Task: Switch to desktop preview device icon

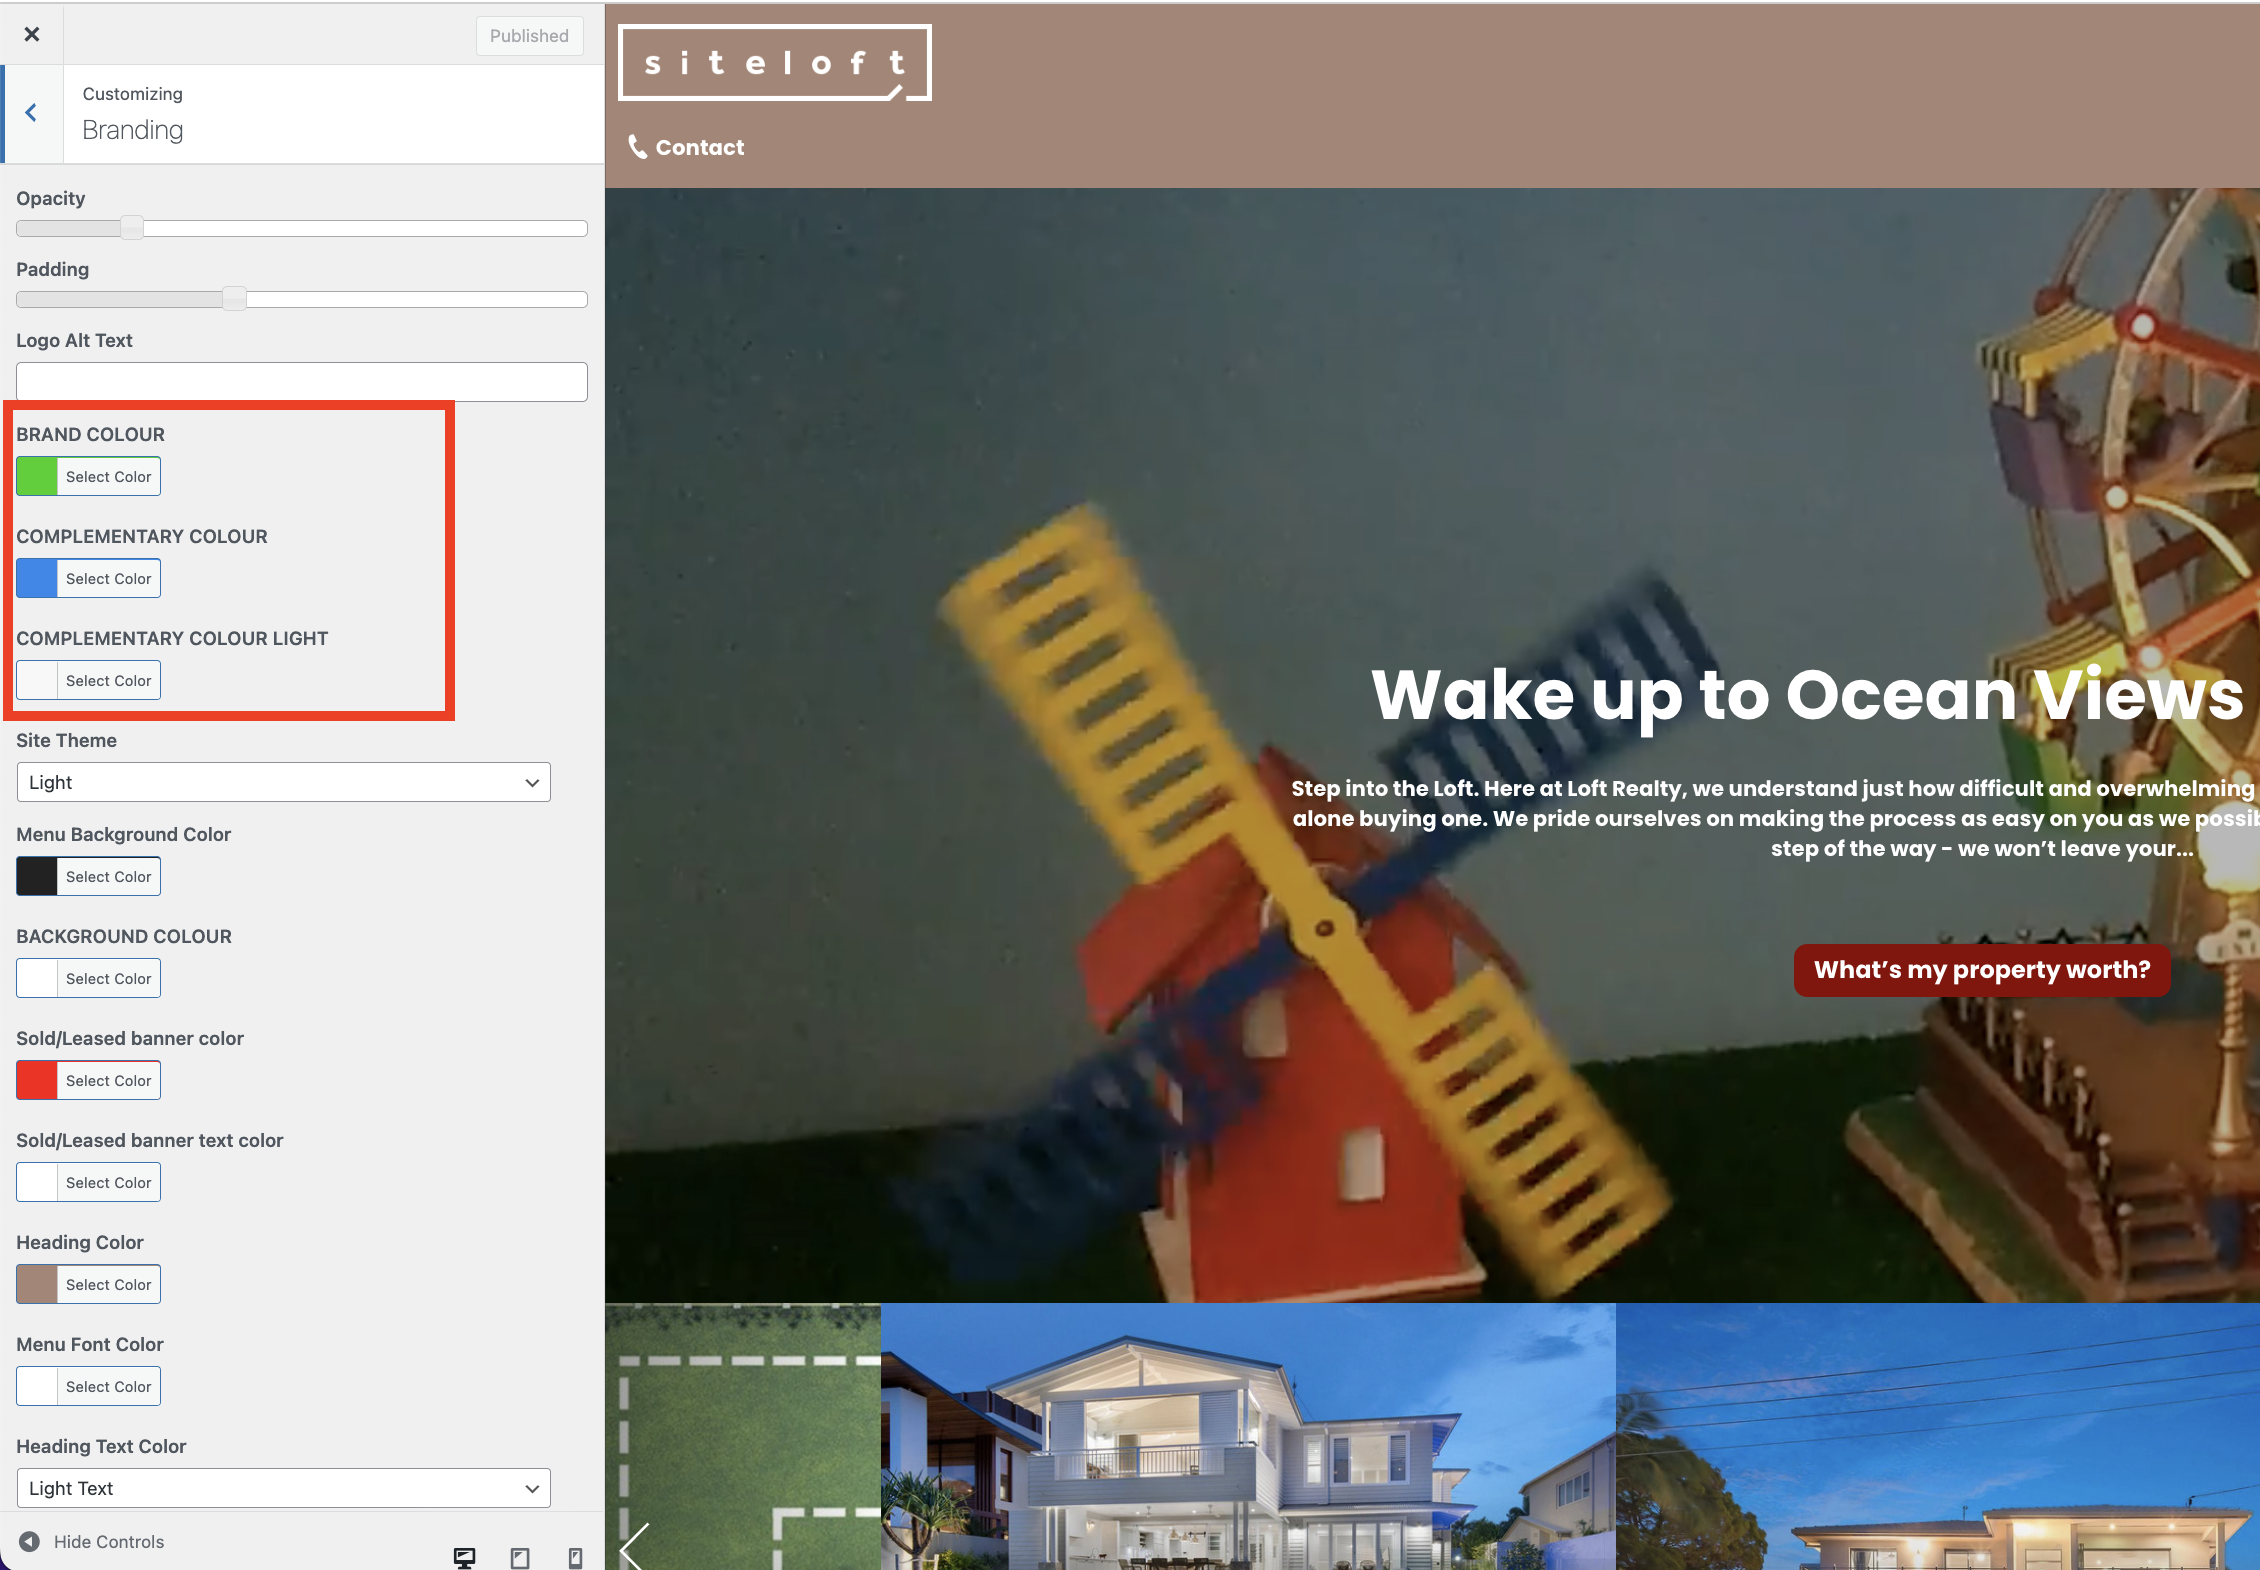Action: tap(464, 1557)
